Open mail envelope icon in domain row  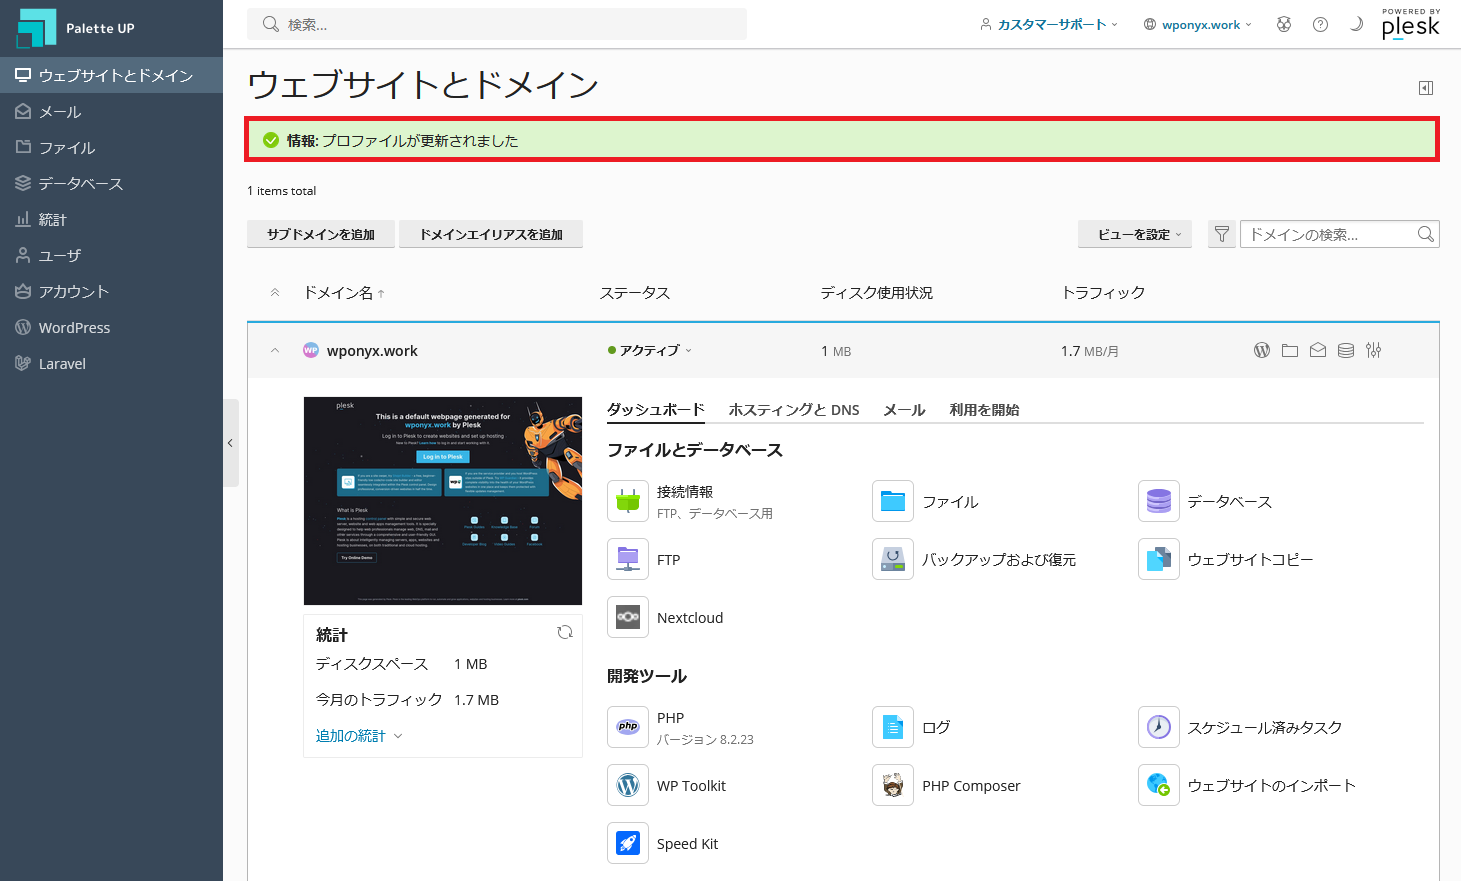(x=1318, y=350)
